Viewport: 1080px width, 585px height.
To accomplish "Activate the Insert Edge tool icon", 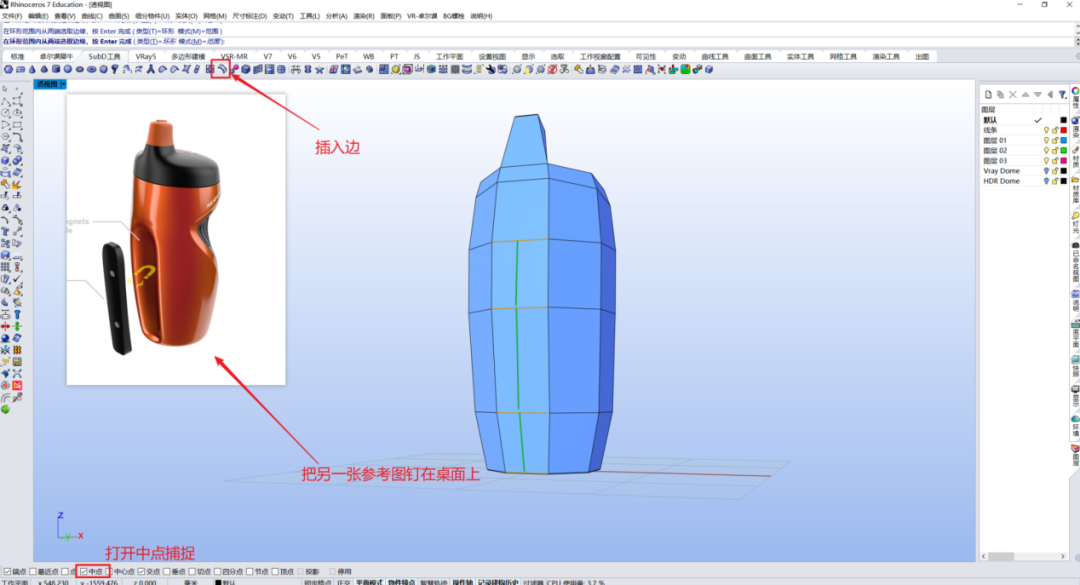I will 221,69.
